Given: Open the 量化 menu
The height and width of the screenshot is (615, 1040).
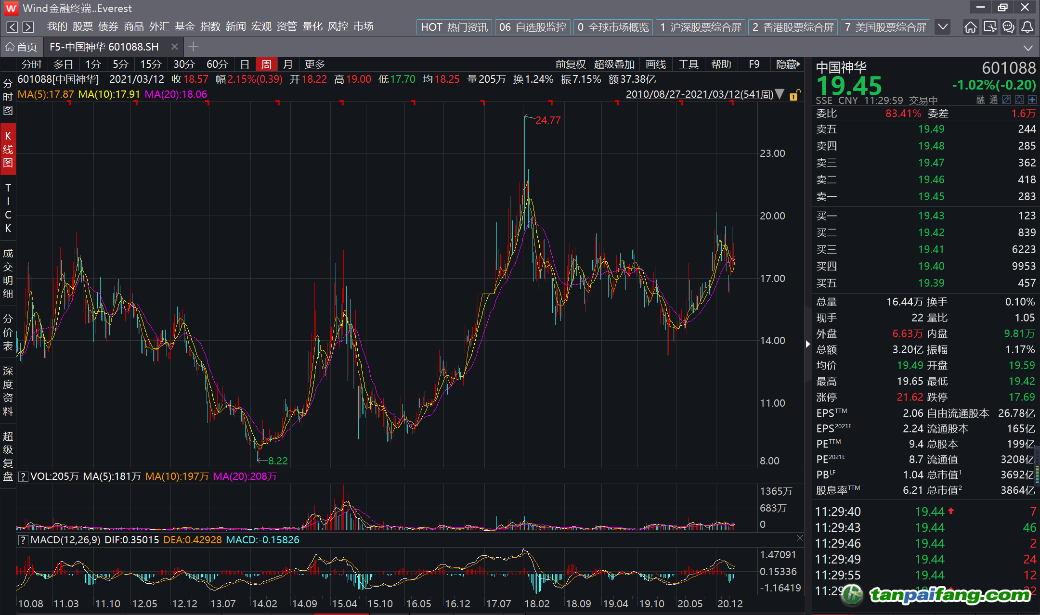Looking at the screenshot, I should [x=312, y=27].
